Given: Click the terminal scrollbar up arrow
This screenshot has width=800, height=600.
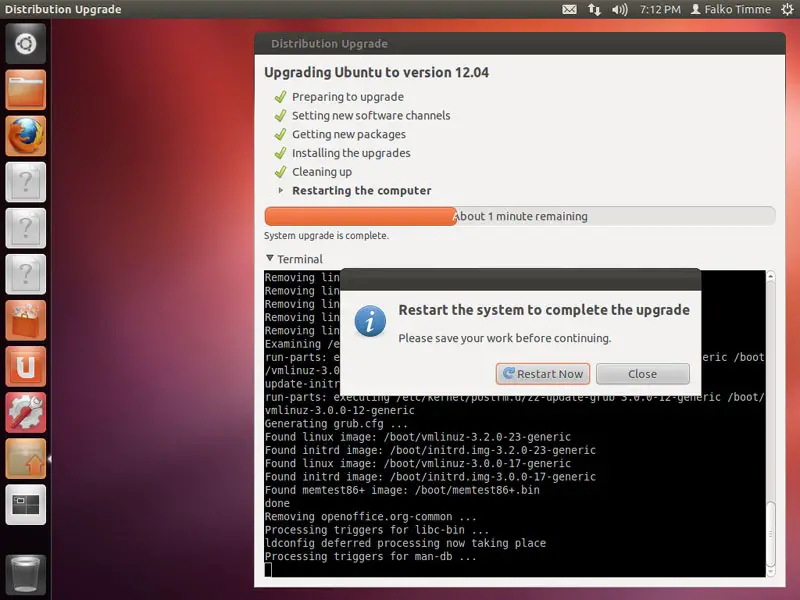Looking at the screenshot, I should [771, 276].
